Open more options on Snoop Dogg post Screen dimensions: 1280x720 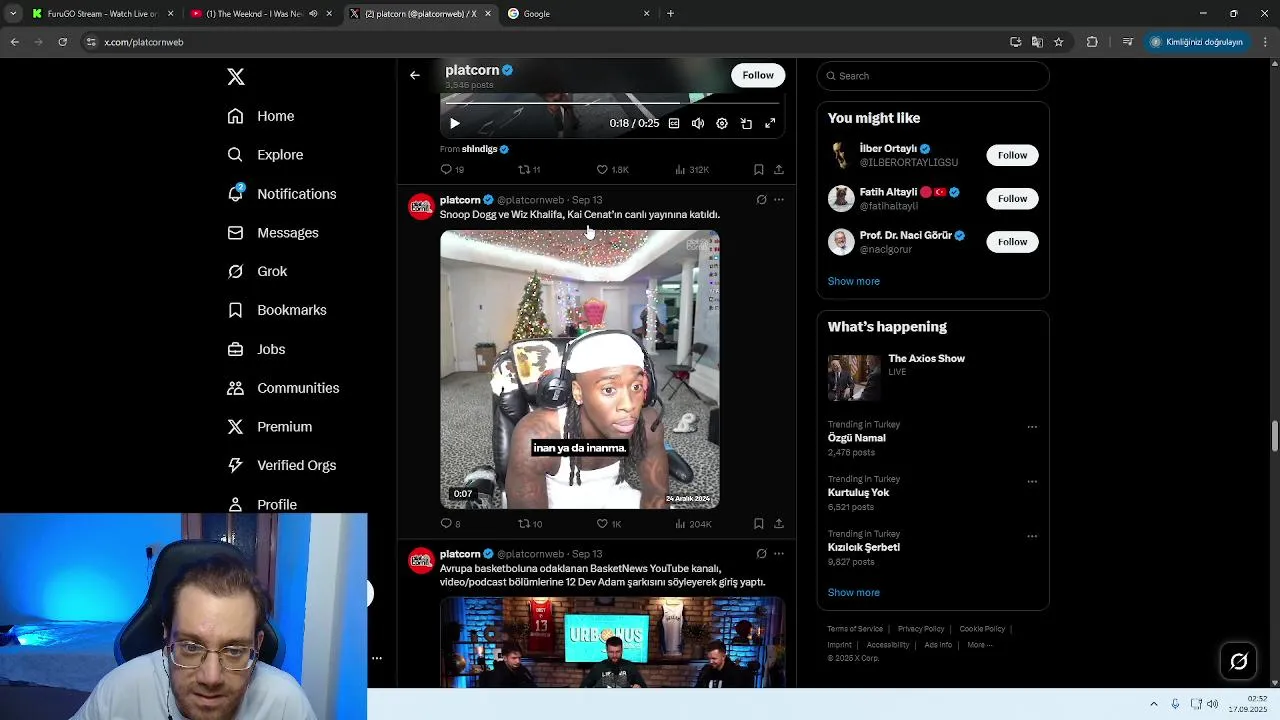tap(779, 200)
